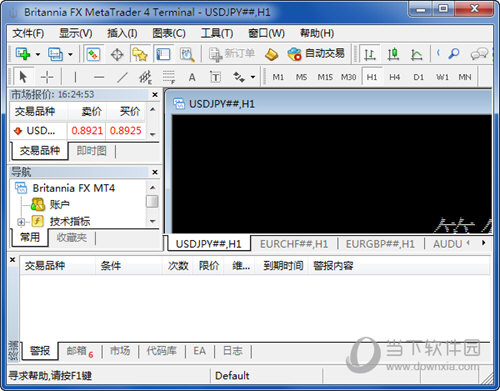Toggle the Market Watch window icon
Screen dimensions: 500x391
[x=93, y=54]
